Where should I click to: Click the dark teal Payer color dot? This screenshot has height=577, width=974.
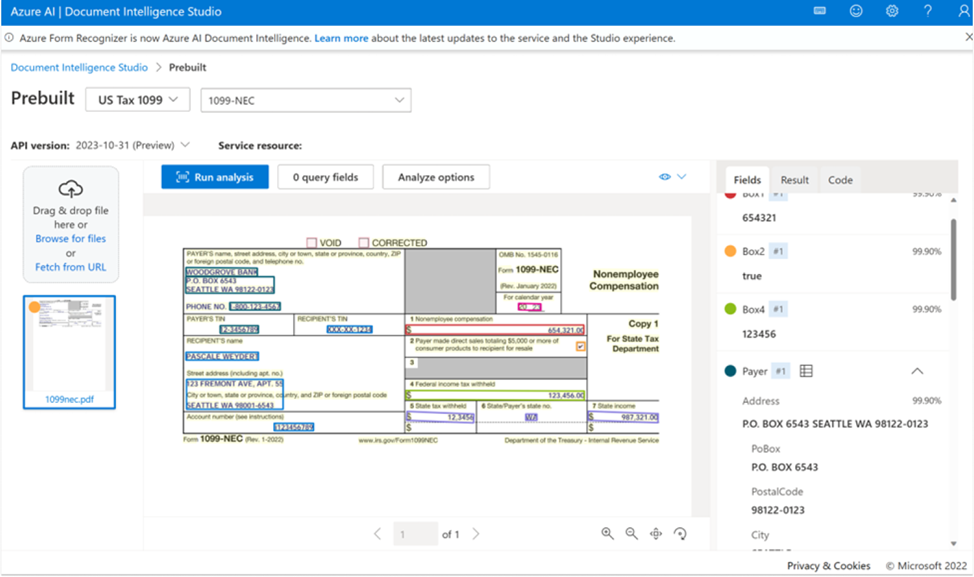730,371
